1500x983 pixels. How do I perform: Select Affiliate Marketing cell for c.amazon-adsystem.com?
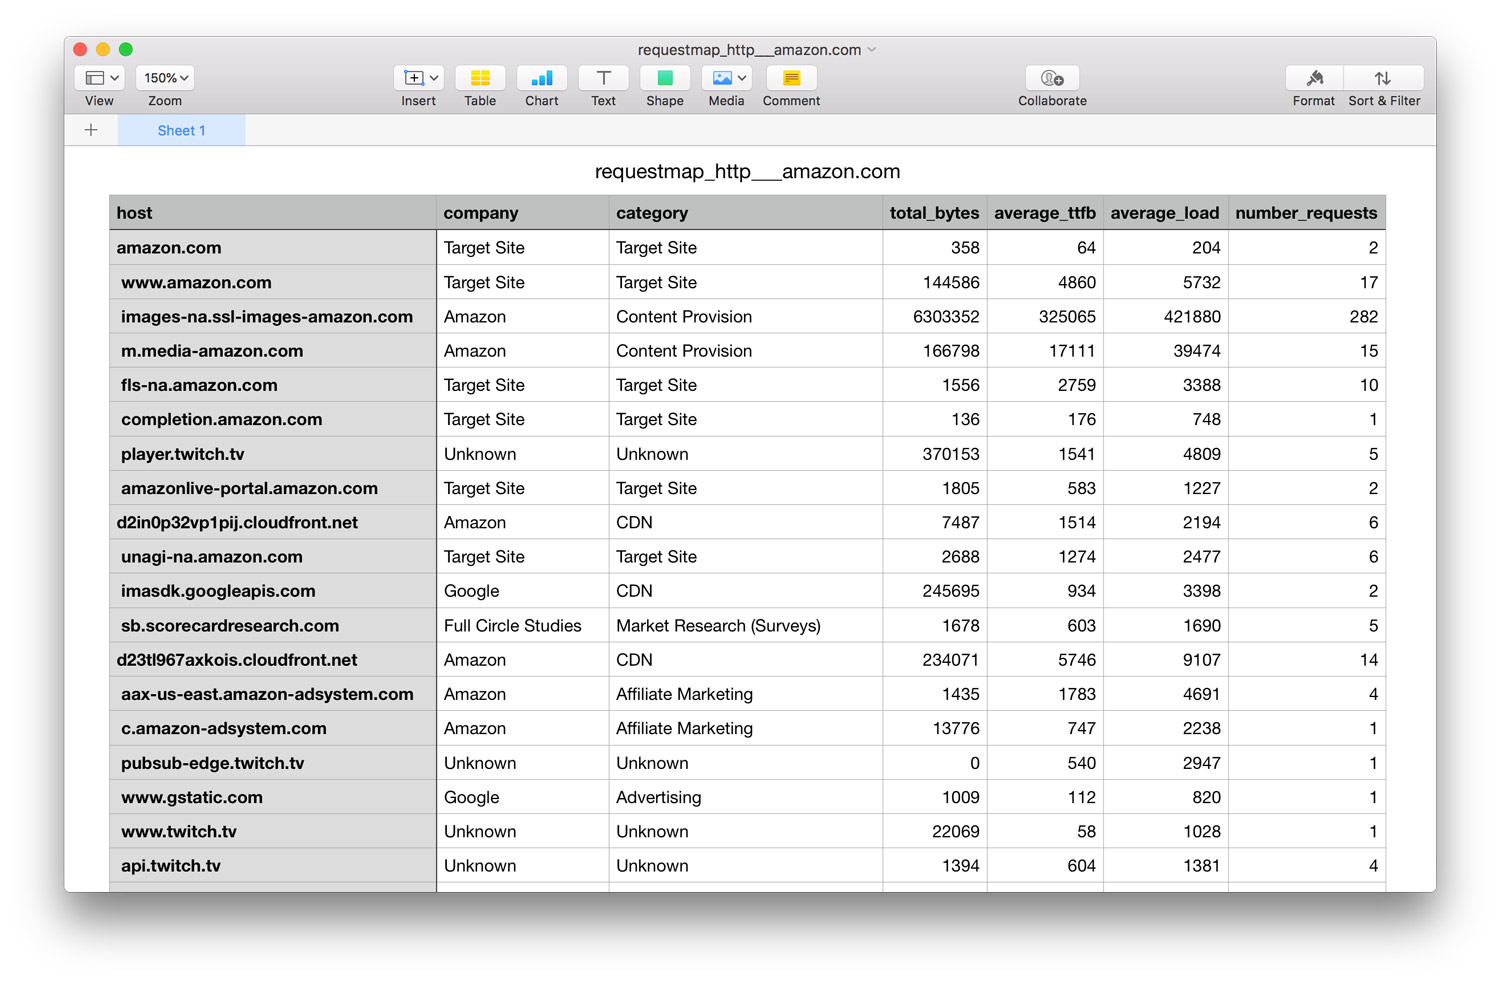click(746, 728)
